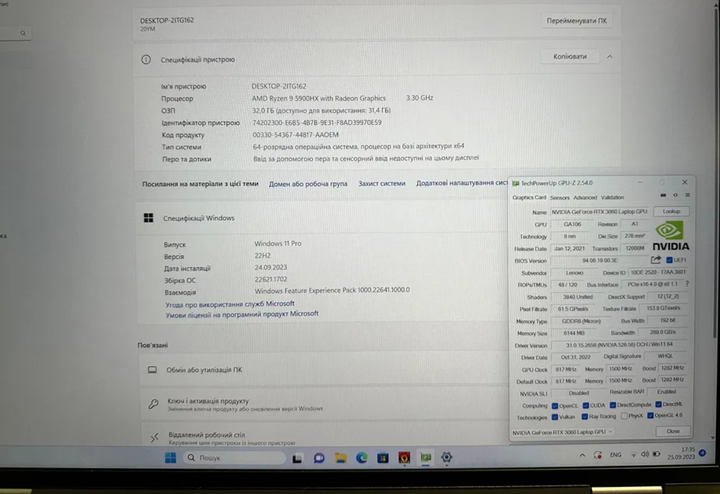Click Settings gear on taskbar
This screenshot has height=494, width=720.
(x=446, y=457)
